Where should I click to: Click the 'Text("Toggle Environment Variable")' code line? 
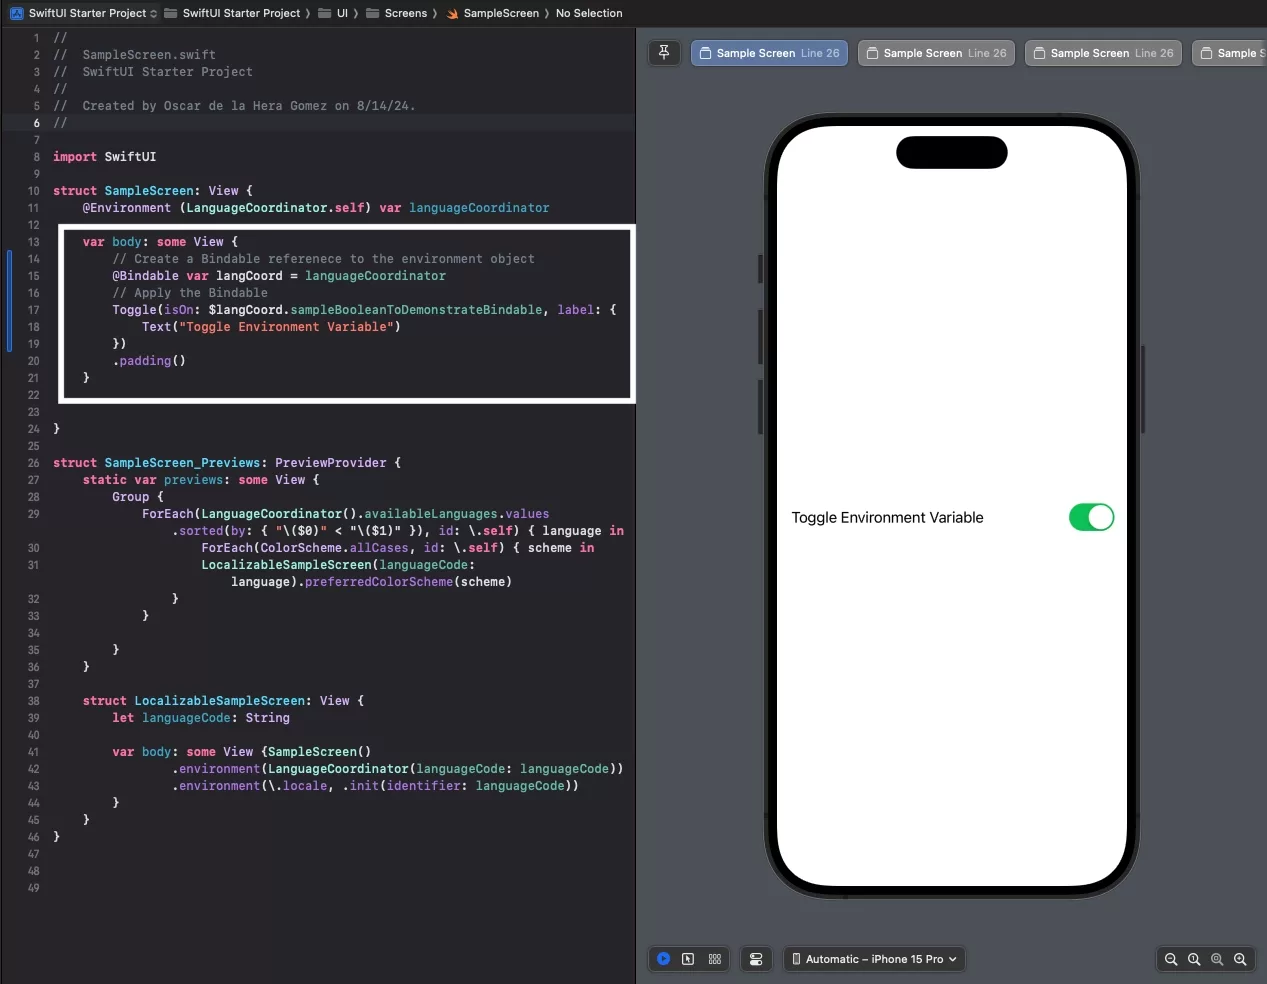(271, 327)
